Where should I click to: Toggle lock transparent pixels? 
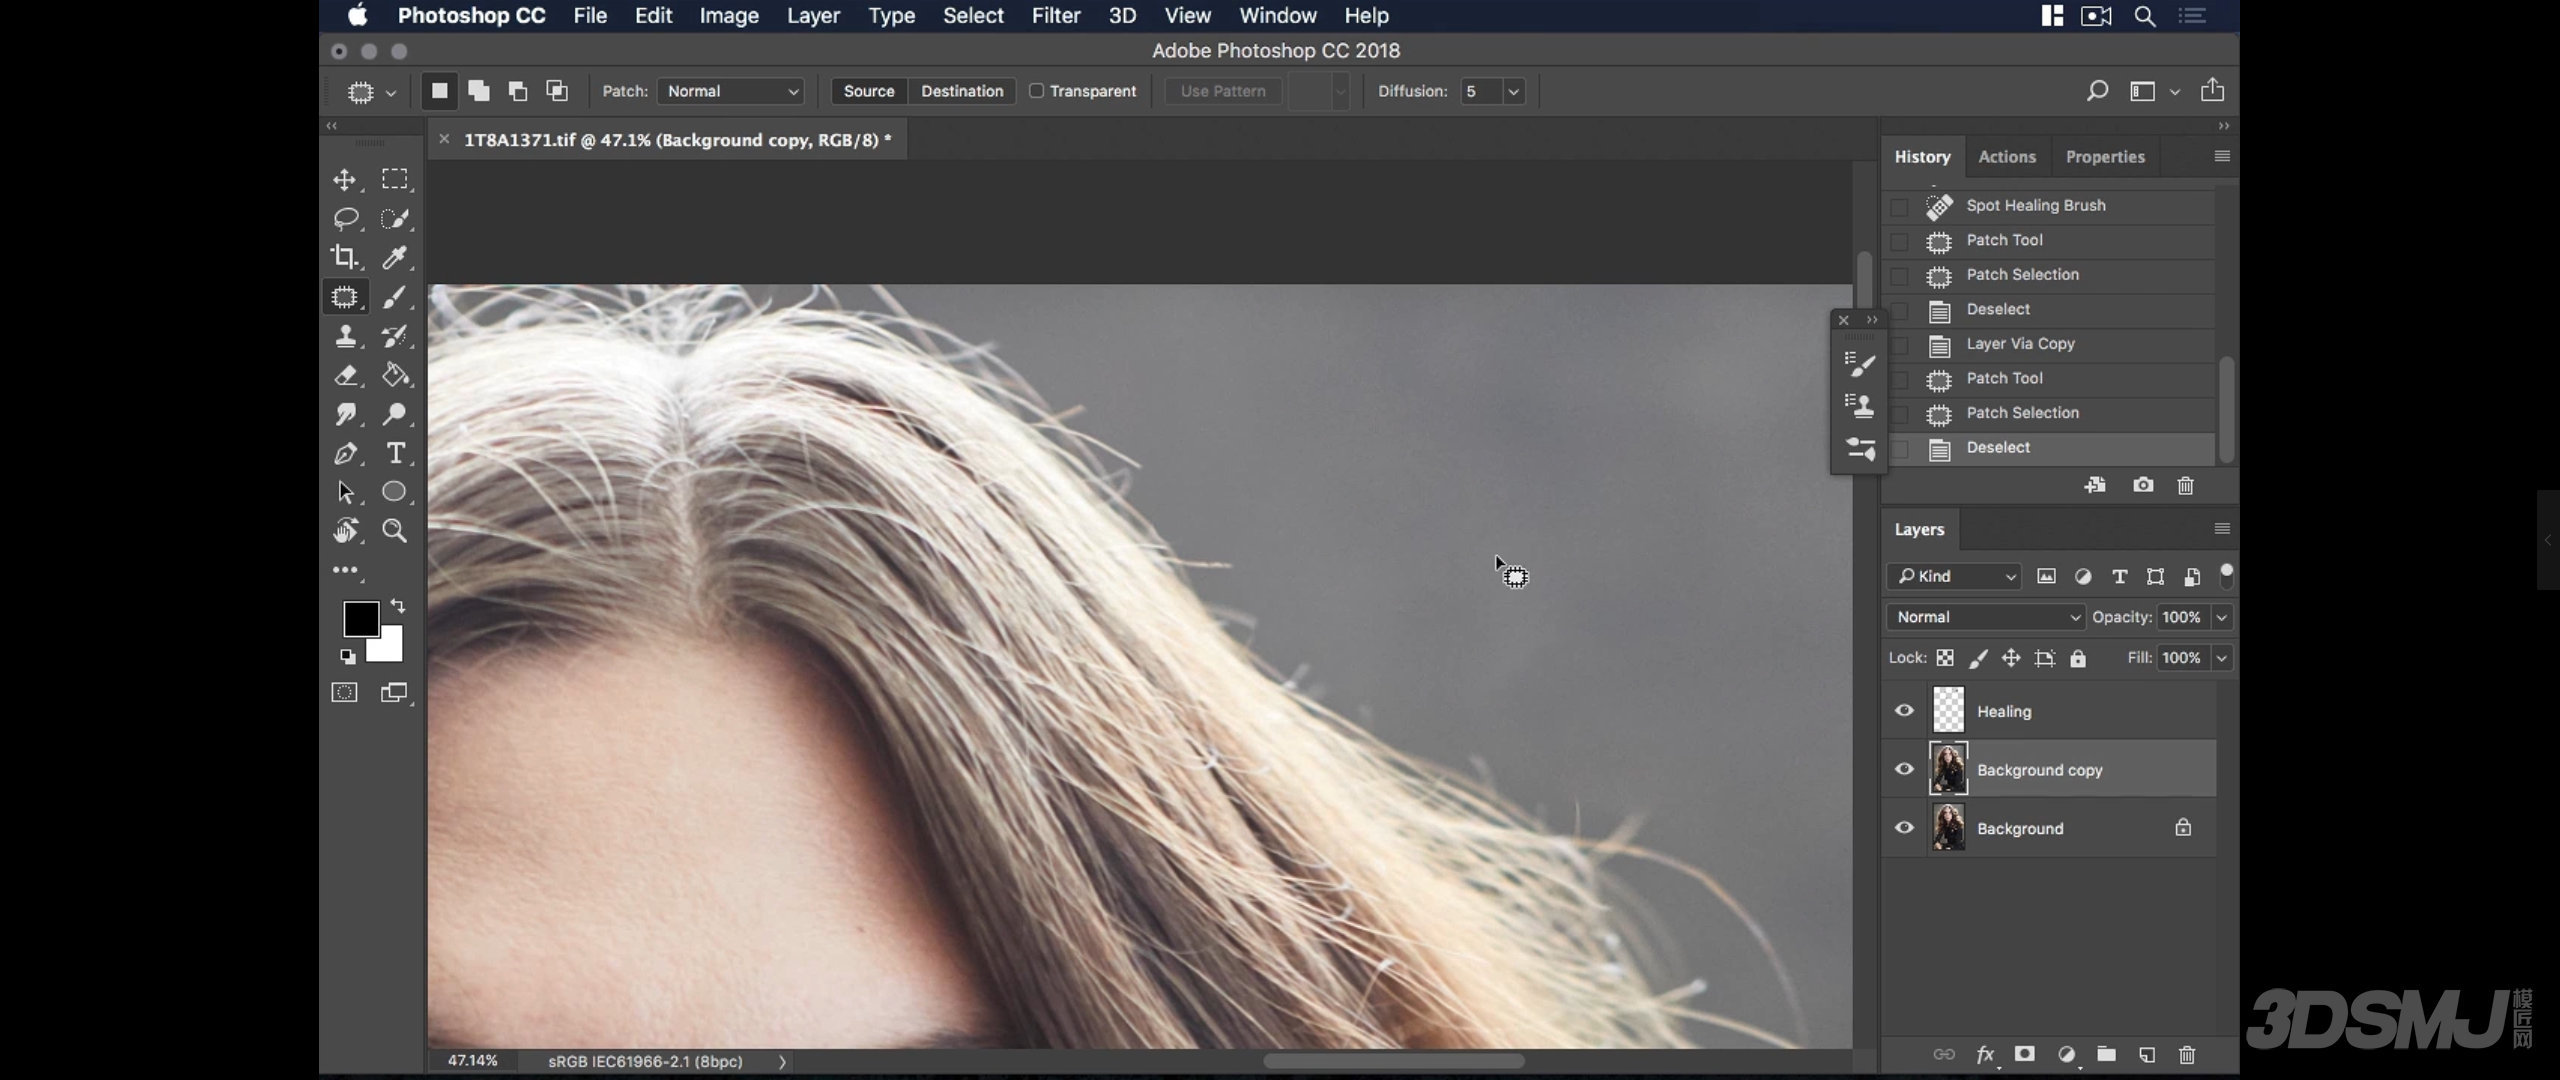point(1945,658)
